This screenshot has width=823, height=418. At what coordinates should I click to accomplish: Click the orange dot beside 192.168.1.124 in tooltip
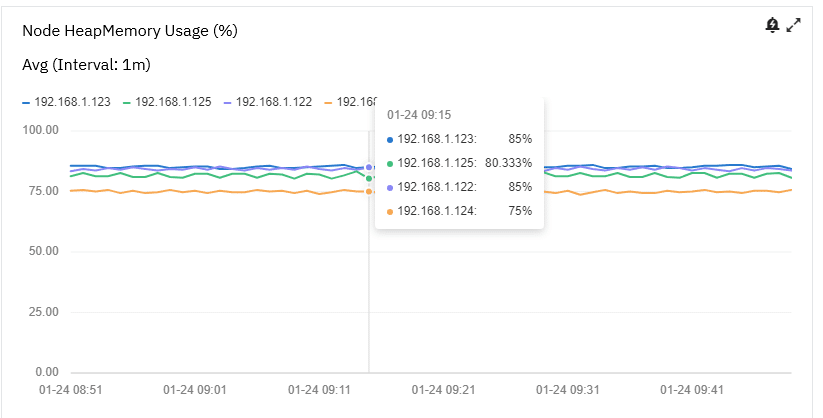[390, 211]
